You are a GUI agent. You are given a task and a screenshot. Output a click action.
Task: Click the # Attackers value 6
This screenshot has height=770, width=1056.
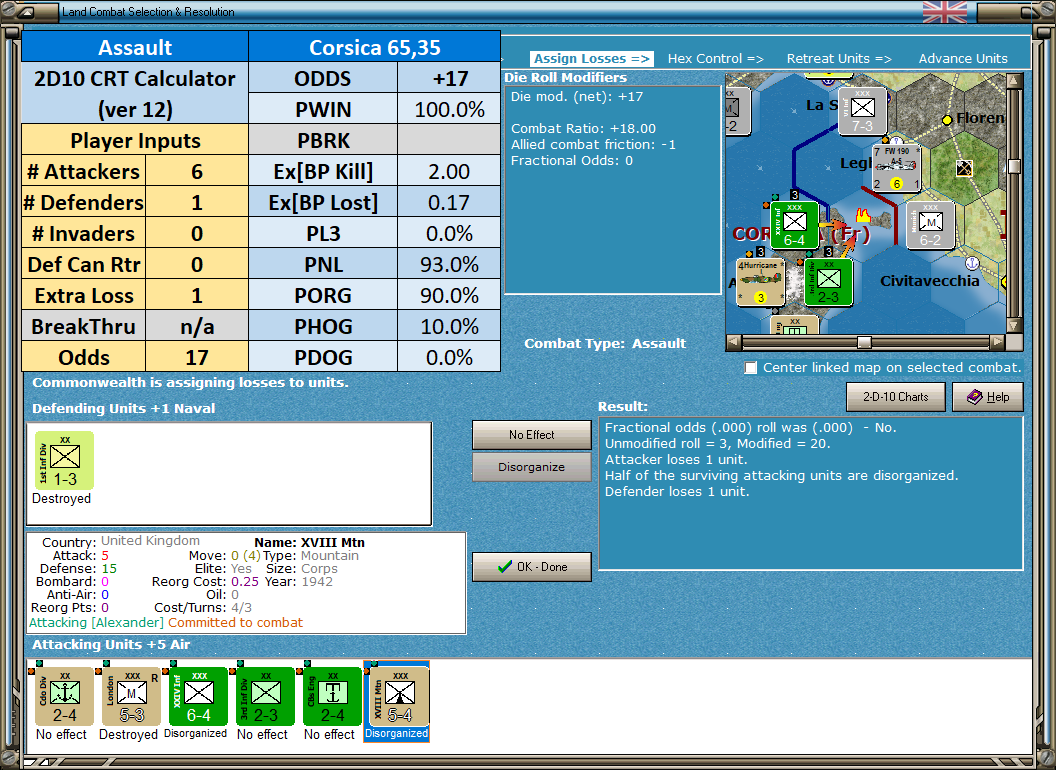pyautogui.click(x=197, y=172)
